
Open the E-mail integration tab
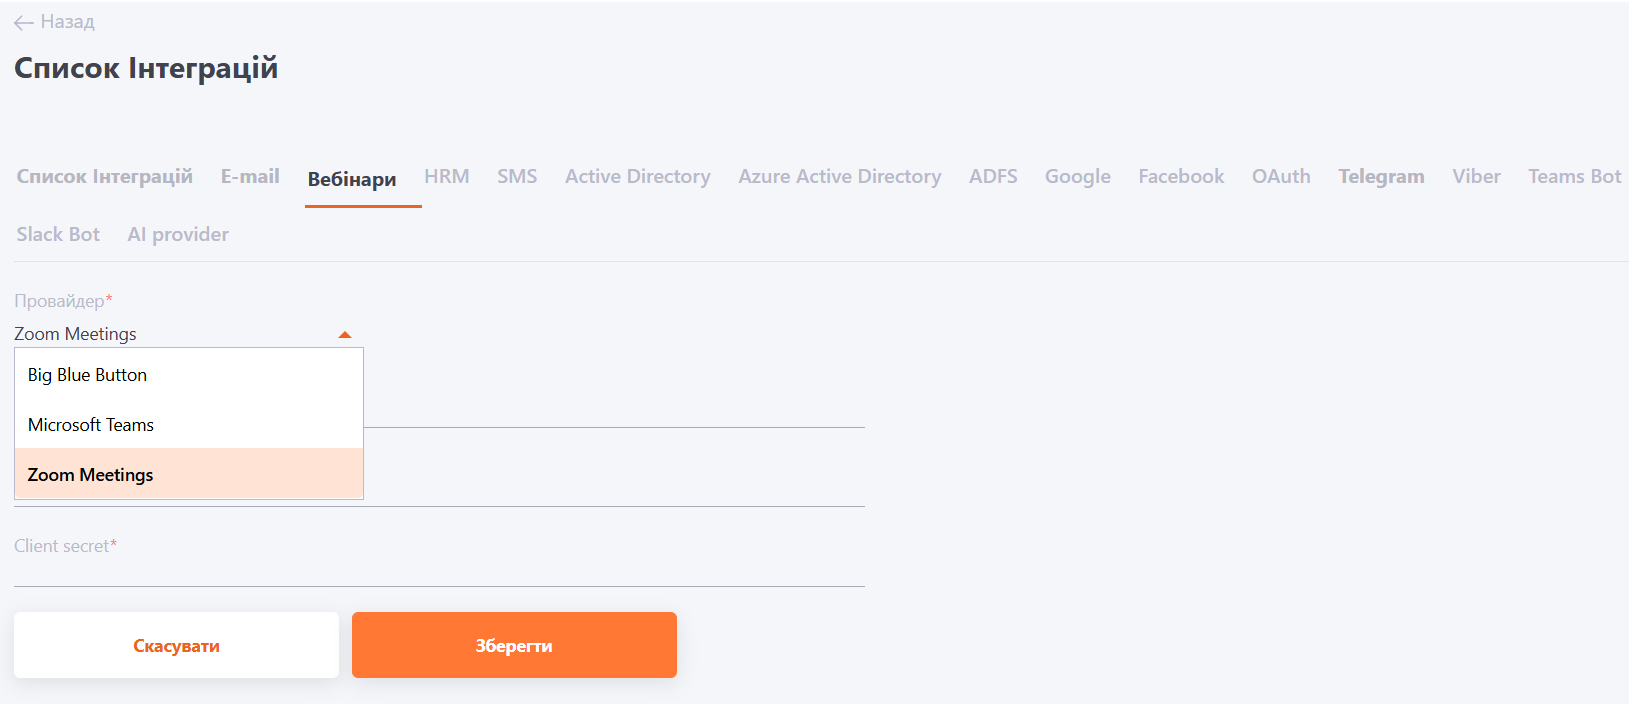(250, 177)
